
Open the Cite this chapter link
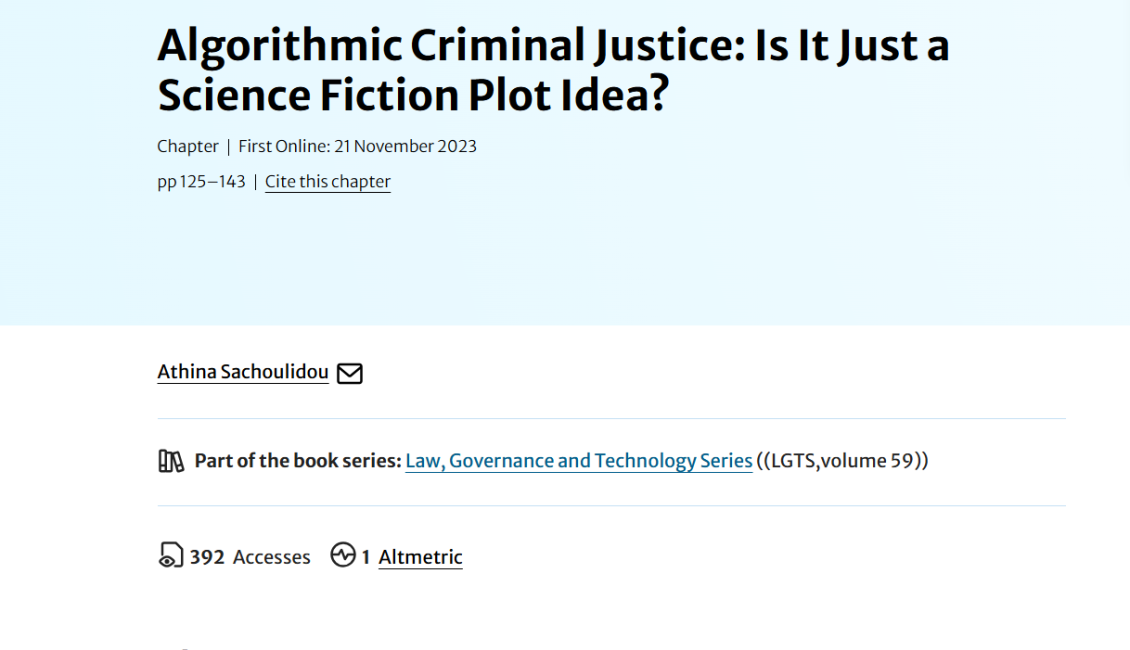click(x=327, y=182)
